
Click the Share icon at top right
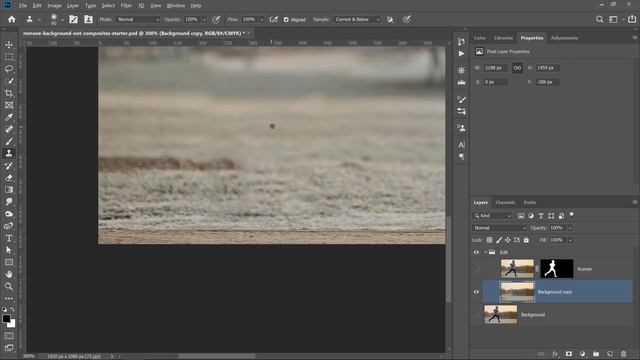[x=632, y=19]
